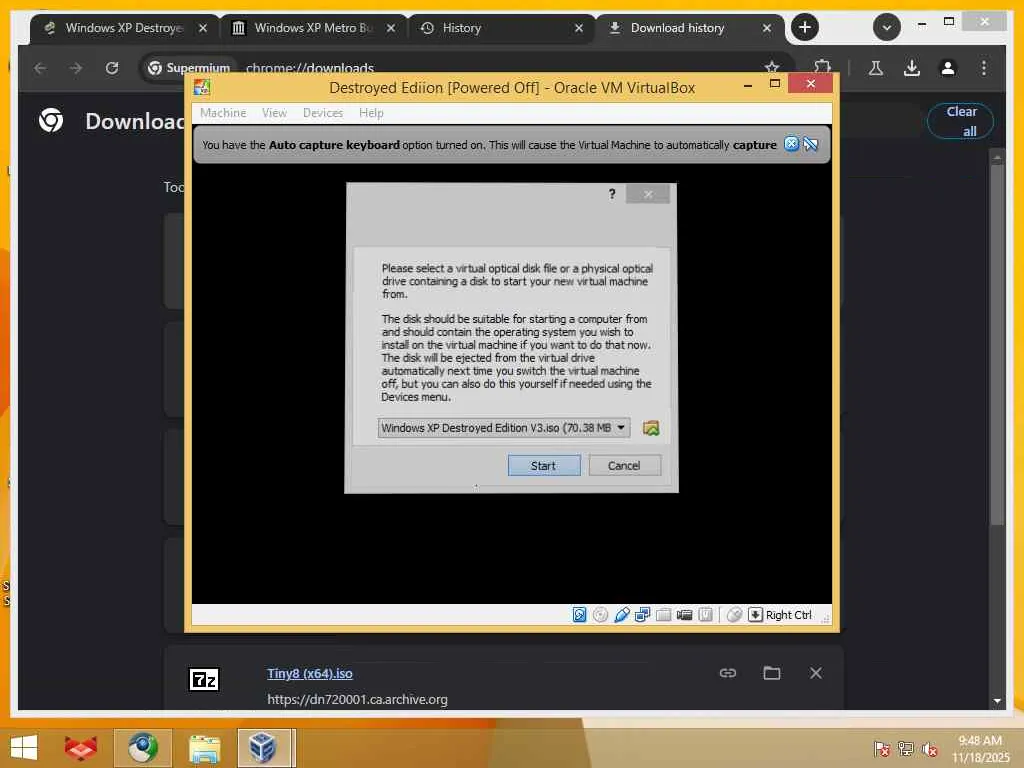The image size is (1024, 768).
Task: Open File Explorer from taskbar
Action: point(204,748)
